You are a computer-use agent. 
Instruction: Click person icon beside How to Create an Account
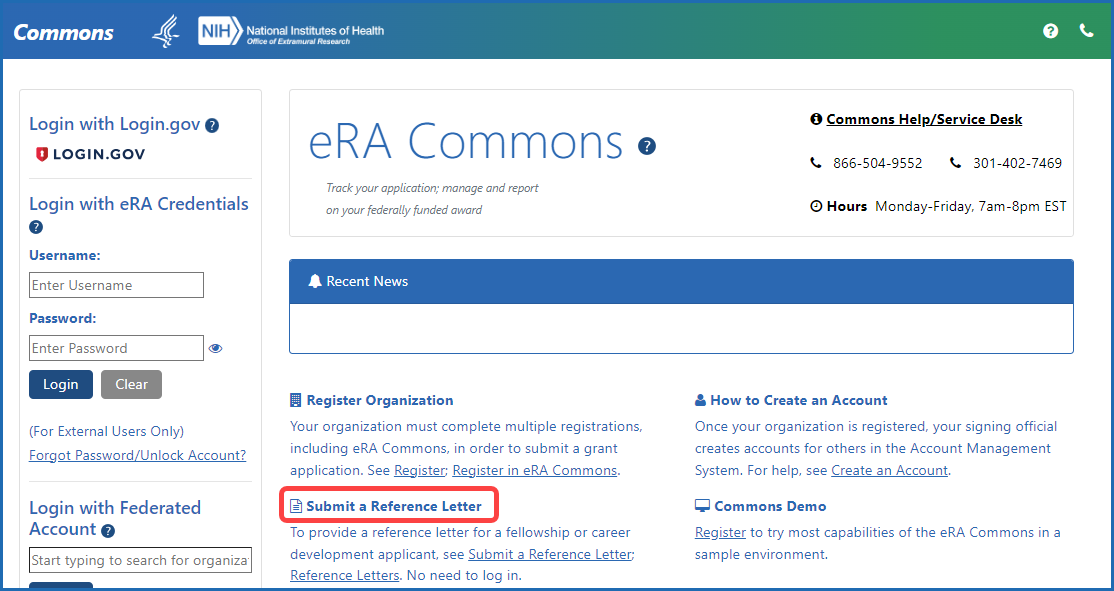click(x=701, y=401)
